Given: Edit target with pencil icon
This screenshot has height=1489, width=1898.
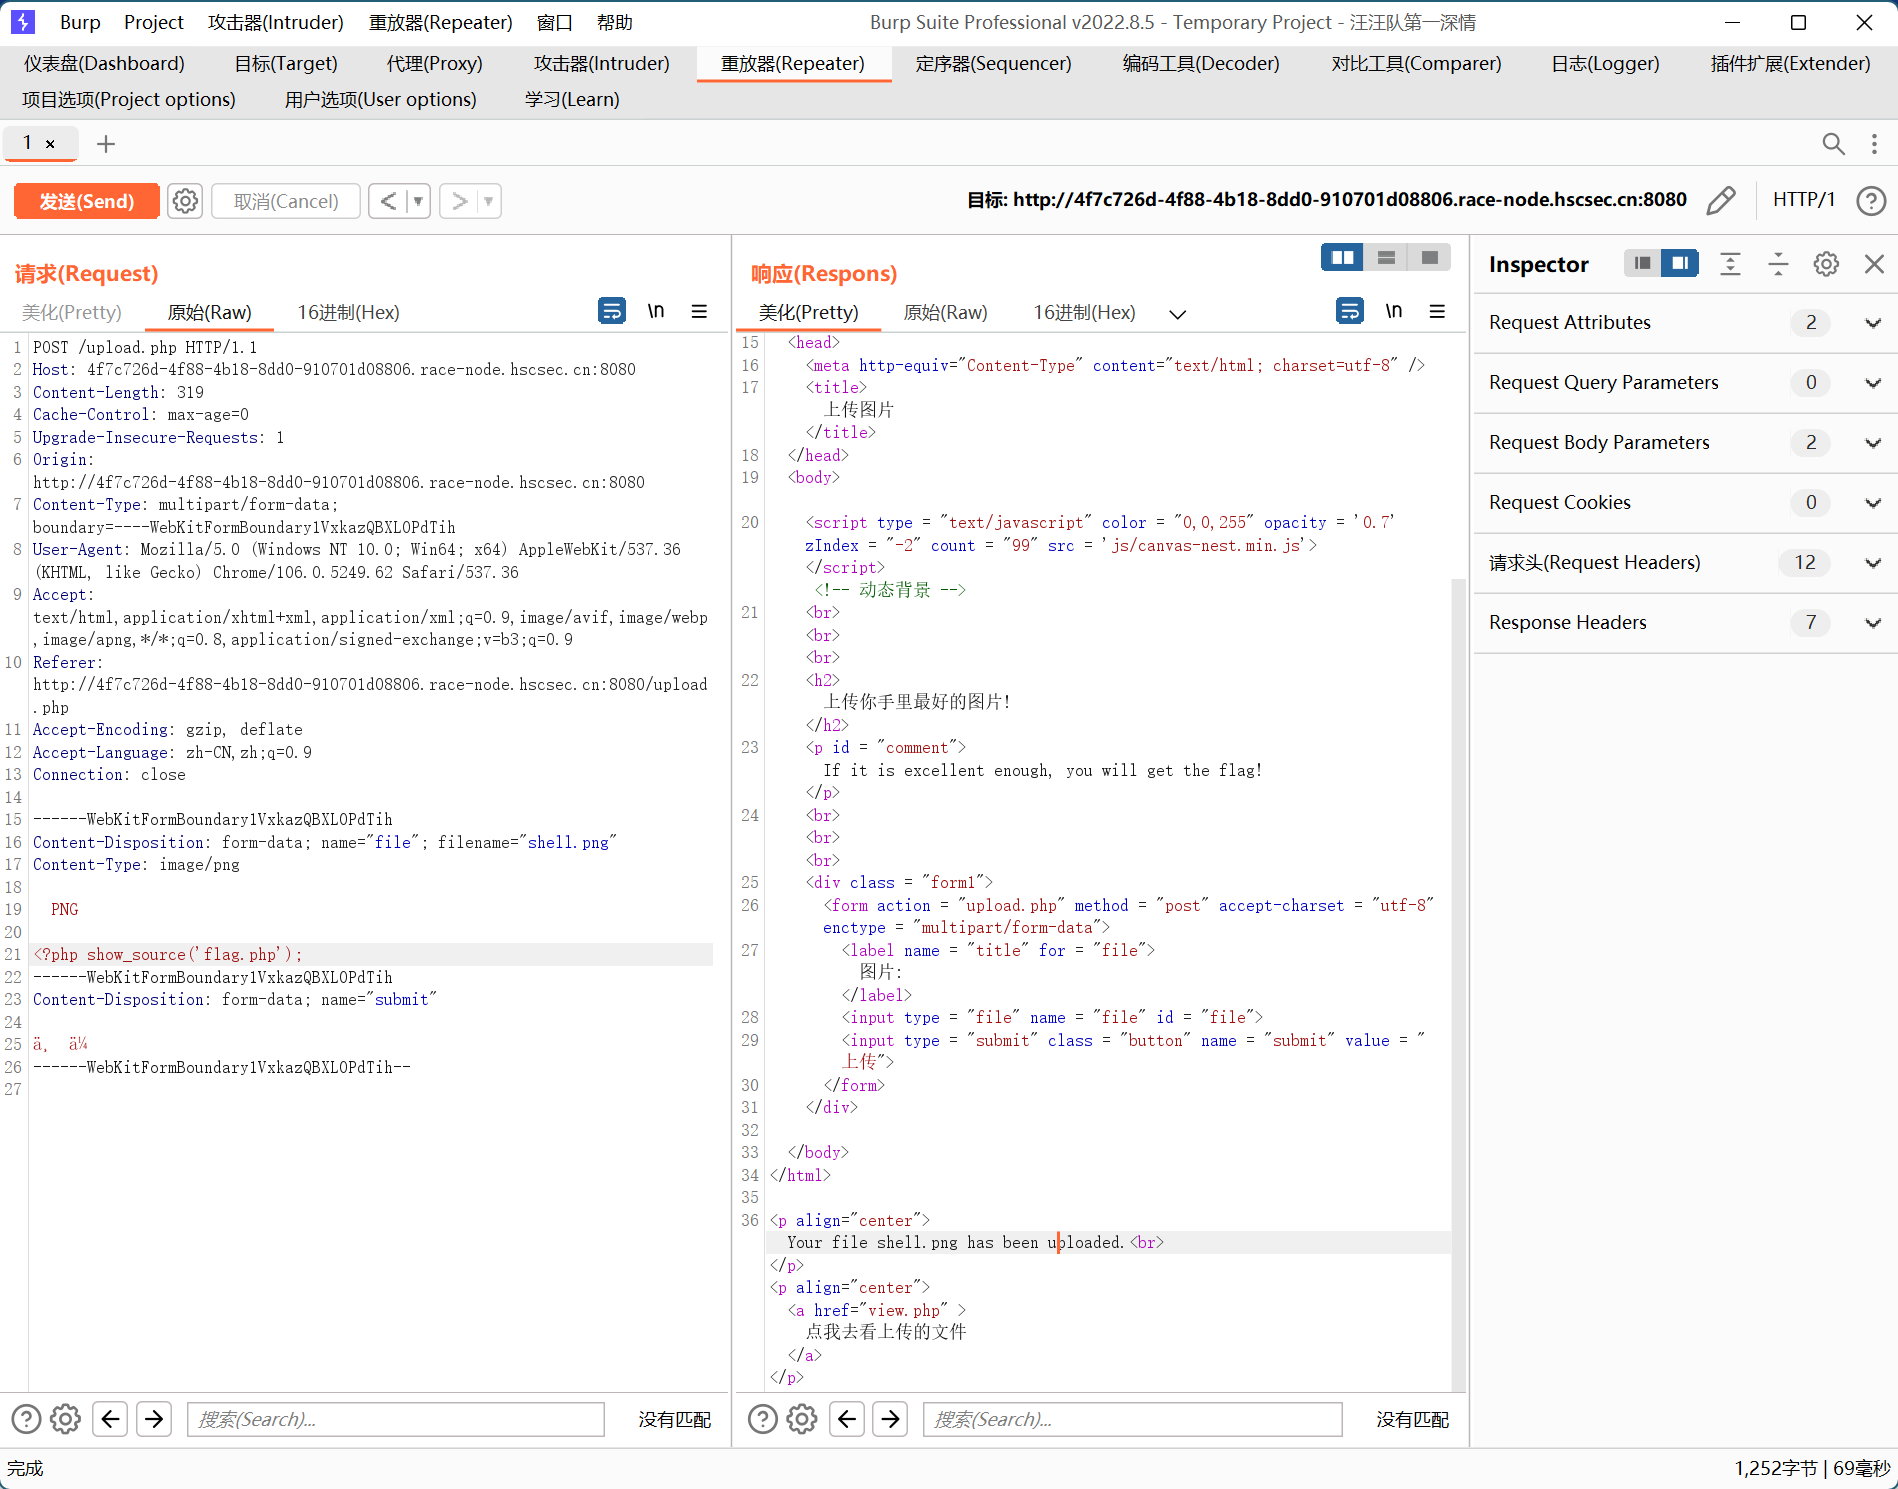Looking at the screenshot, I should [1720, 201].
